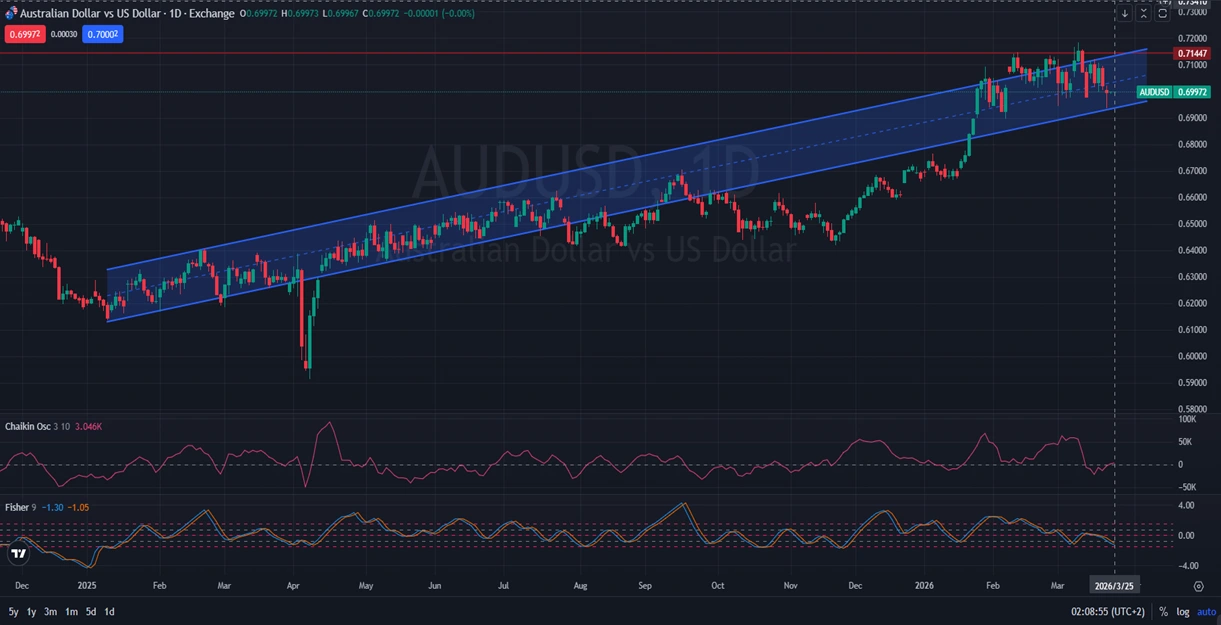
Task: Select the 3m range tab
Action: pos(49,611)
